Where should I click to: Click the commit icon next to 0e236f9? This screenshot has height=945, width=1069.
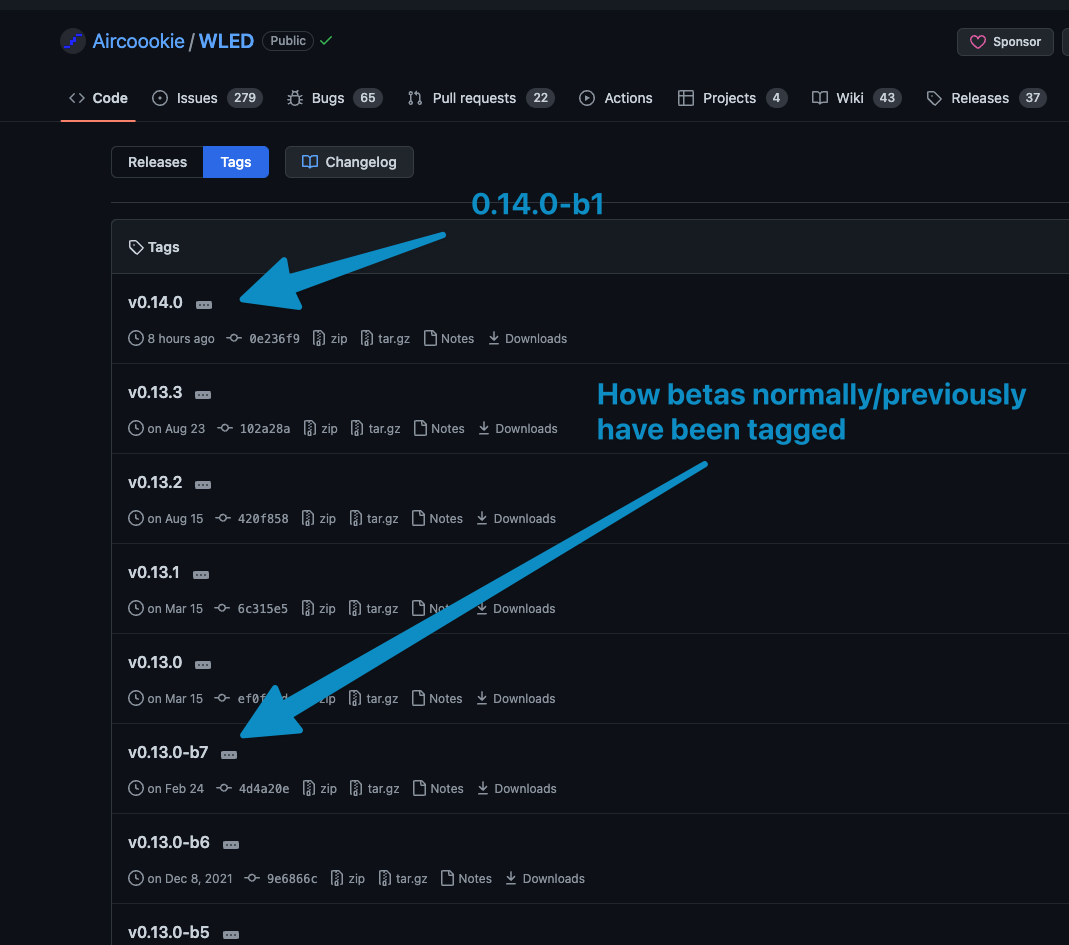click(233, 338)
